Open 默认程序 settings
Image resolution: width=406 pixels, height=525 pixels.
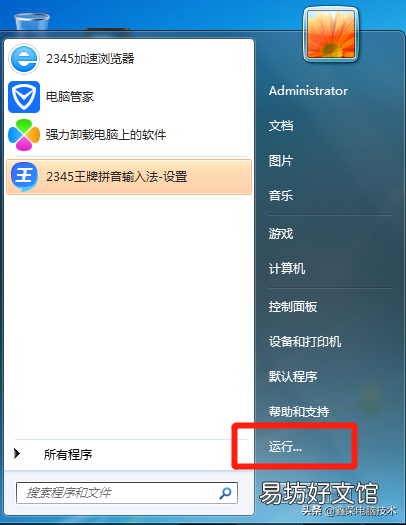pyautogui.click(x=293, y=376)
